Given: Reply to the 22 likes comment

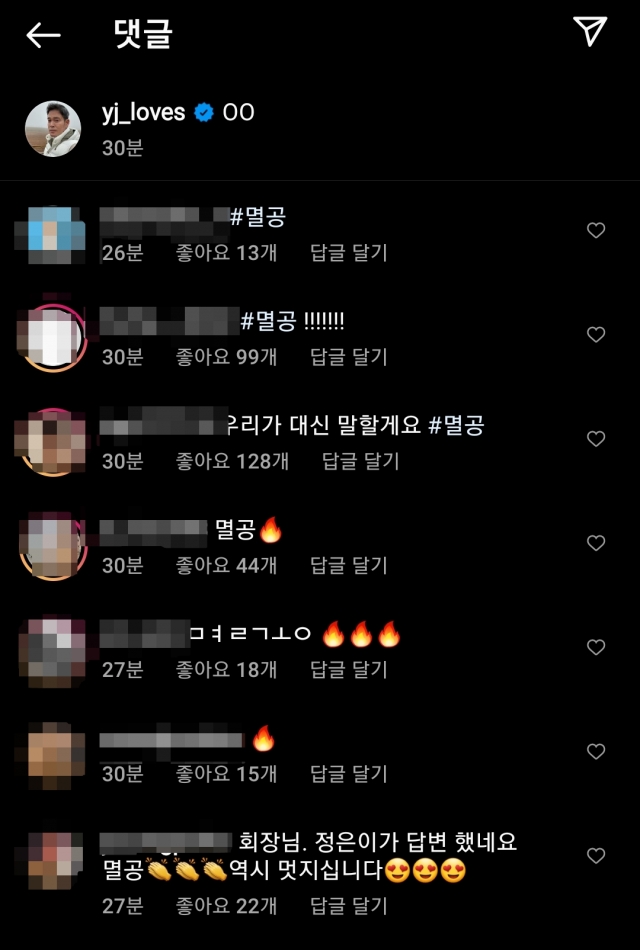Looking at the screenshot, I should tap(348, 906).
